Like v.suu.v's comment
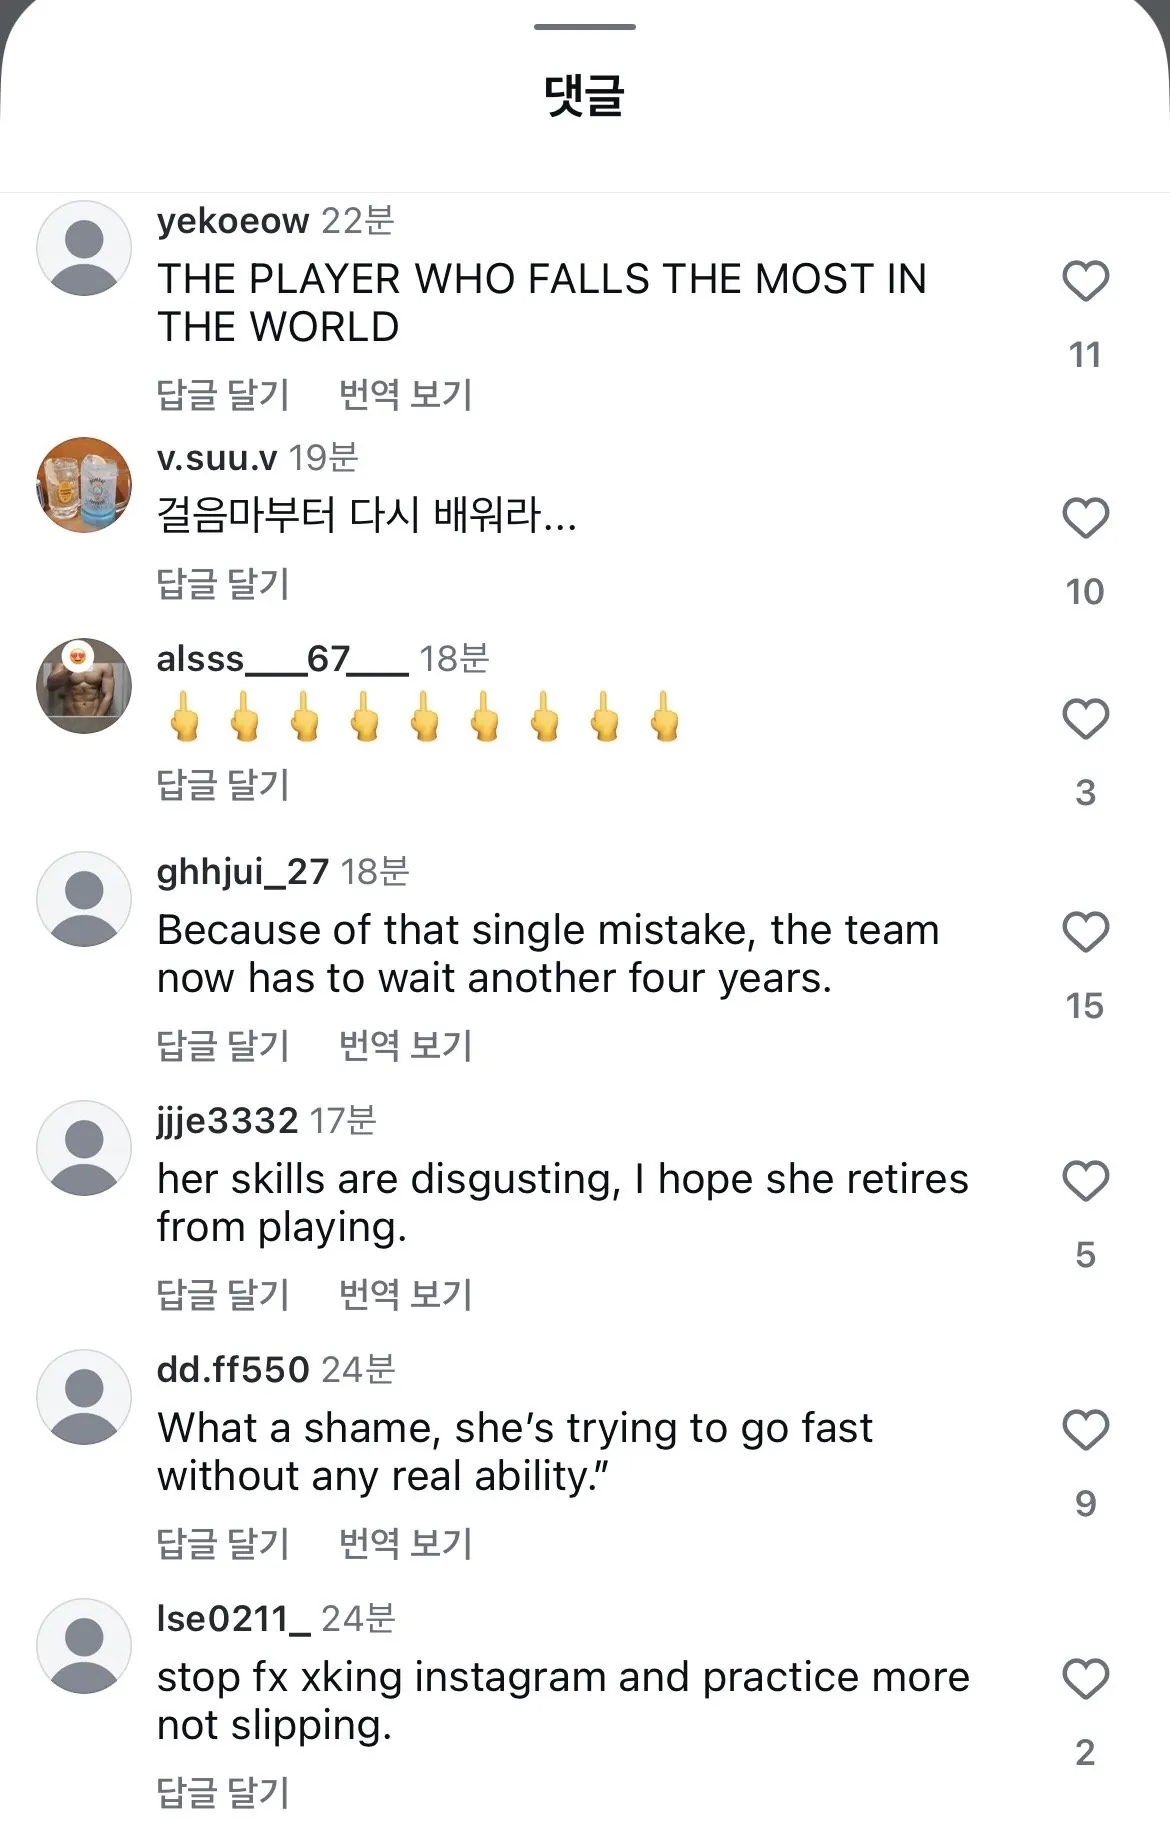This screenshot has height=1836, width=1170. [x=1084, y=518]
